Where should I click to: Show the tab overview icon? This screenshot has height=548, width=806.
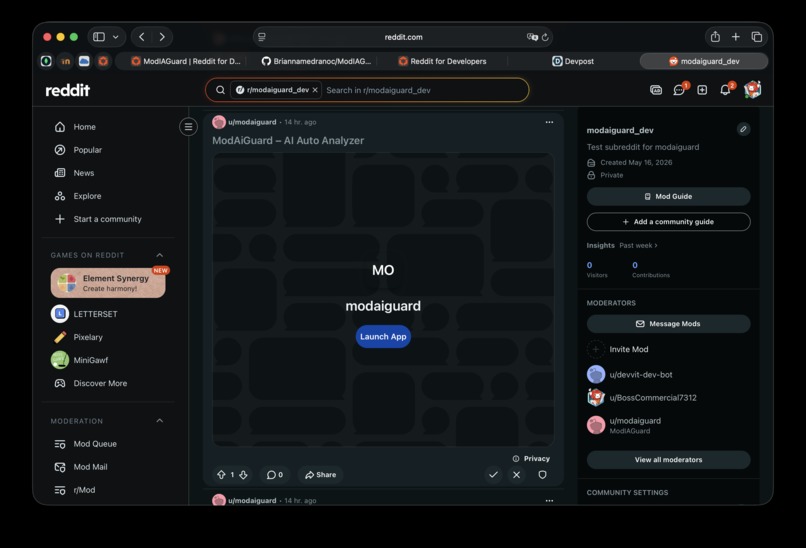(x=757, y=36)
